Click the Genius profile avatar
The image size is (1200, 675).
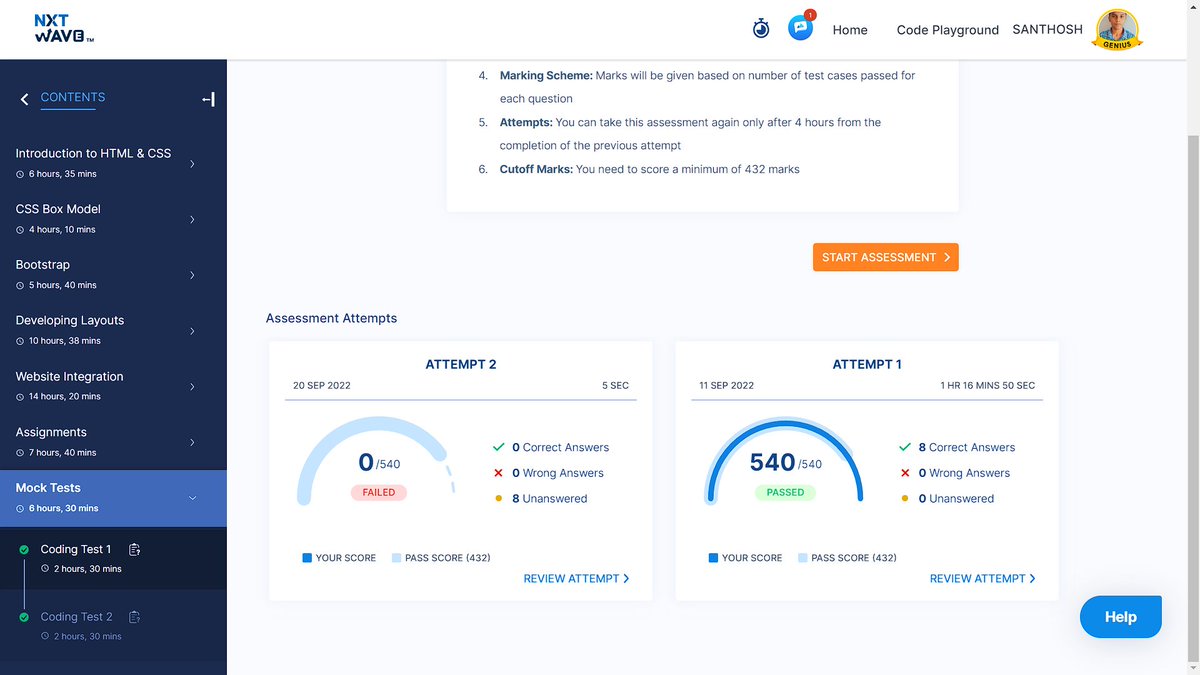(1117, 30)
